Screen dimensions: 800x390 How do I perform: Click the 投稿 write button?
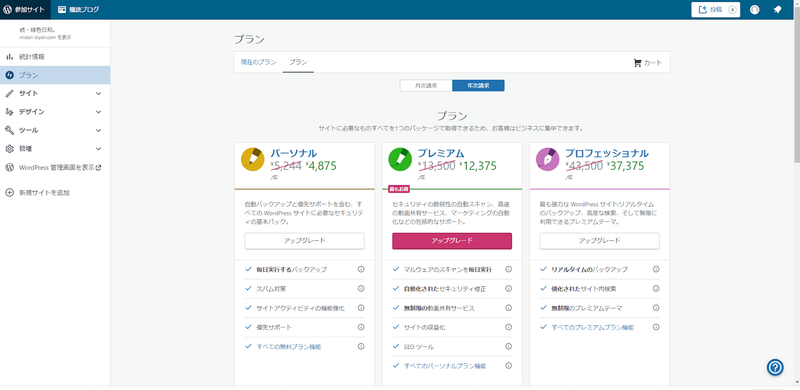[715, 9]
